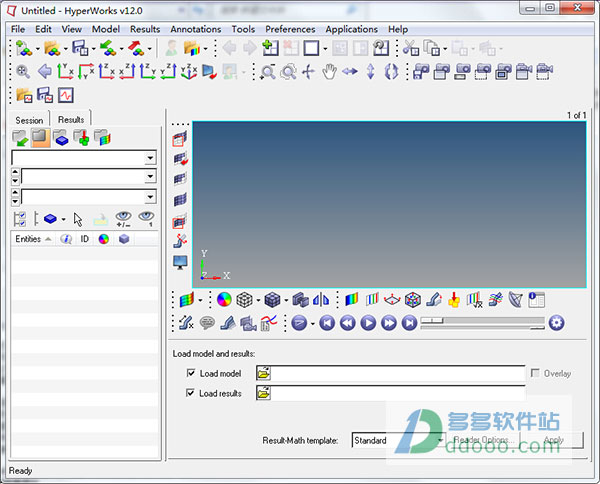Click the curve plot window icon
Viewport: 600px width, 484px height.
66,95
